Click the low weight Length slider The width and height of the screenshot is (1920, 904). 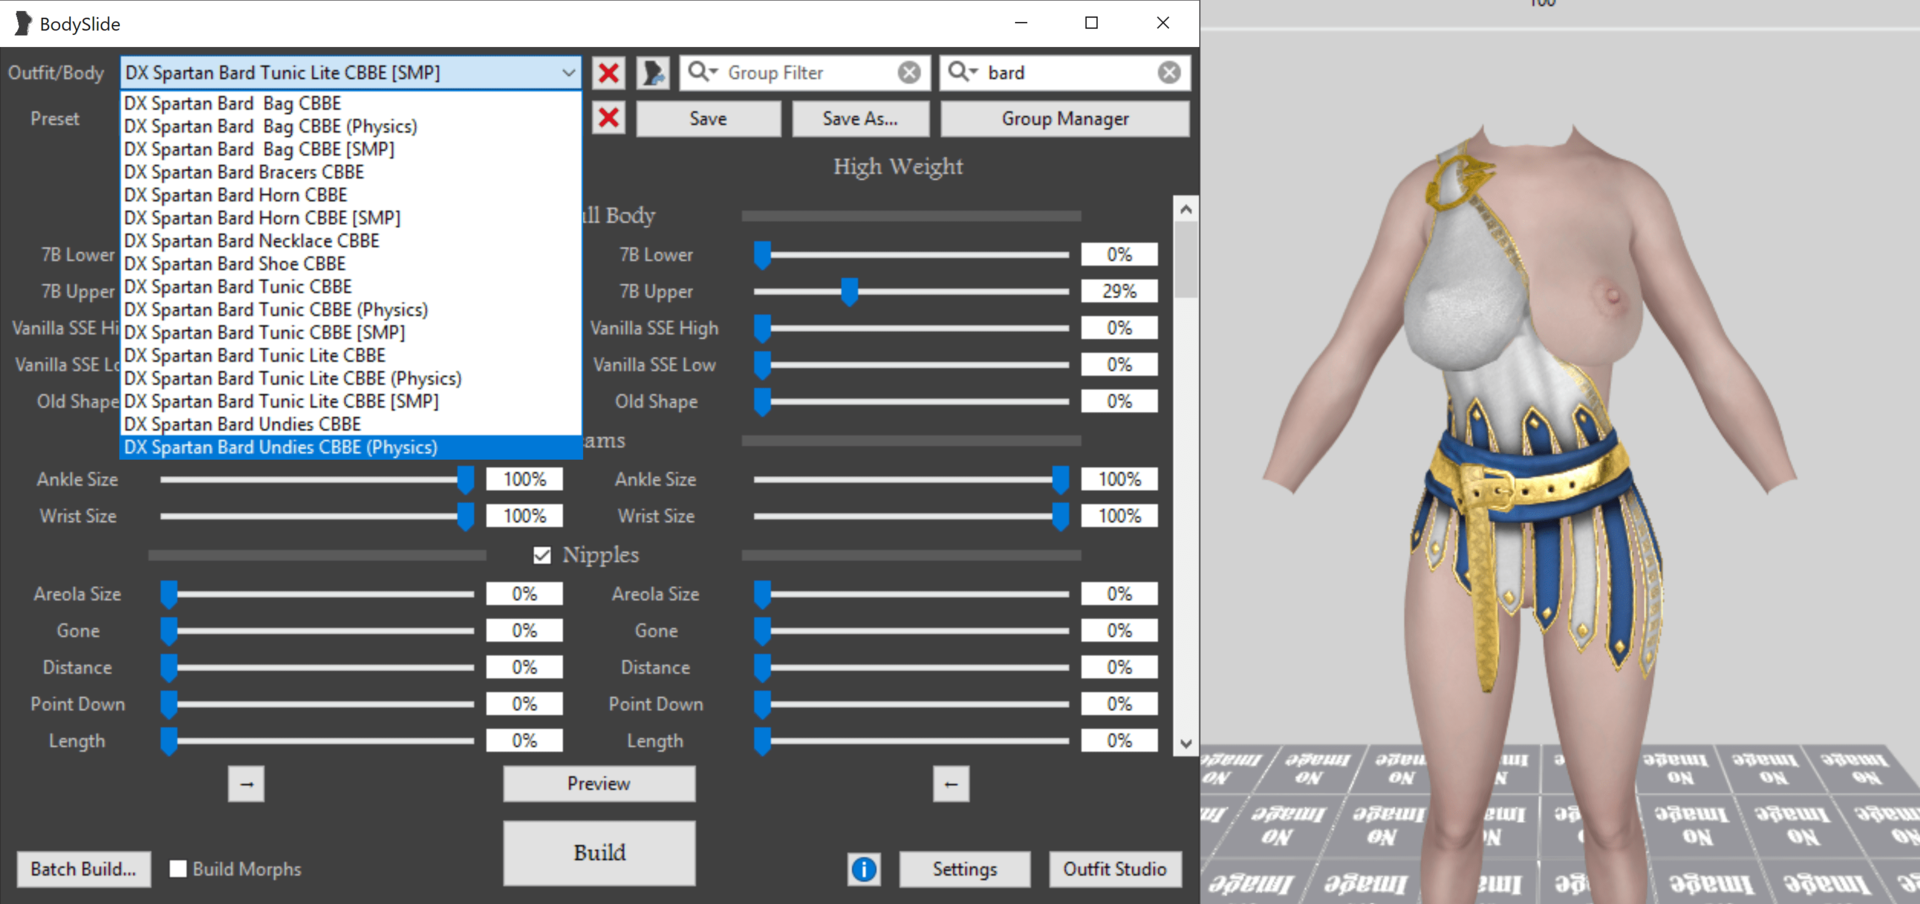[317, 741]
